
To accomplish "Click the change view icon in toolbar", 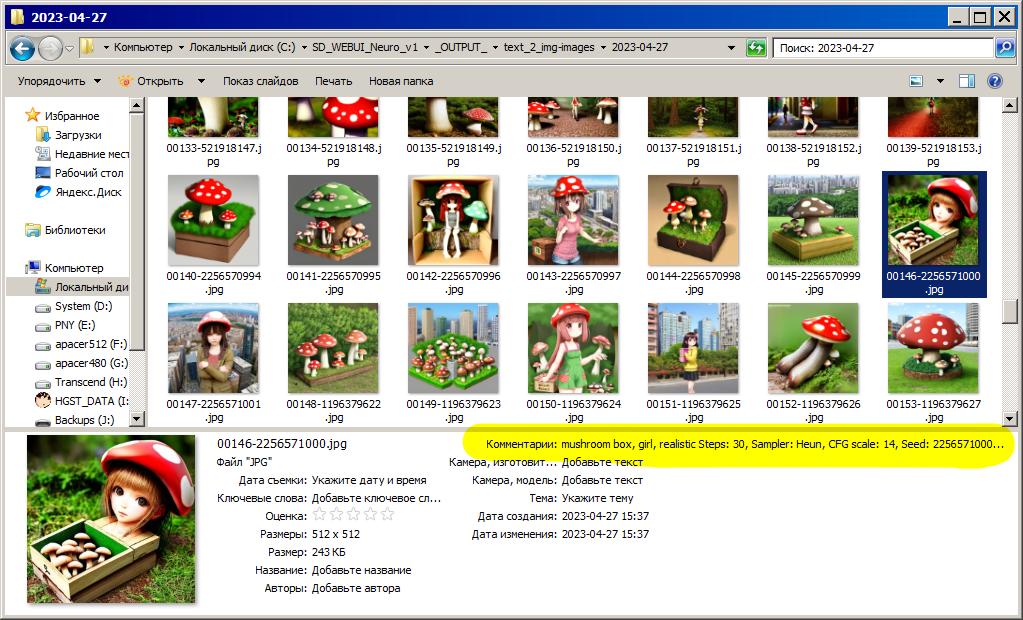I will [x=916, y=81].
